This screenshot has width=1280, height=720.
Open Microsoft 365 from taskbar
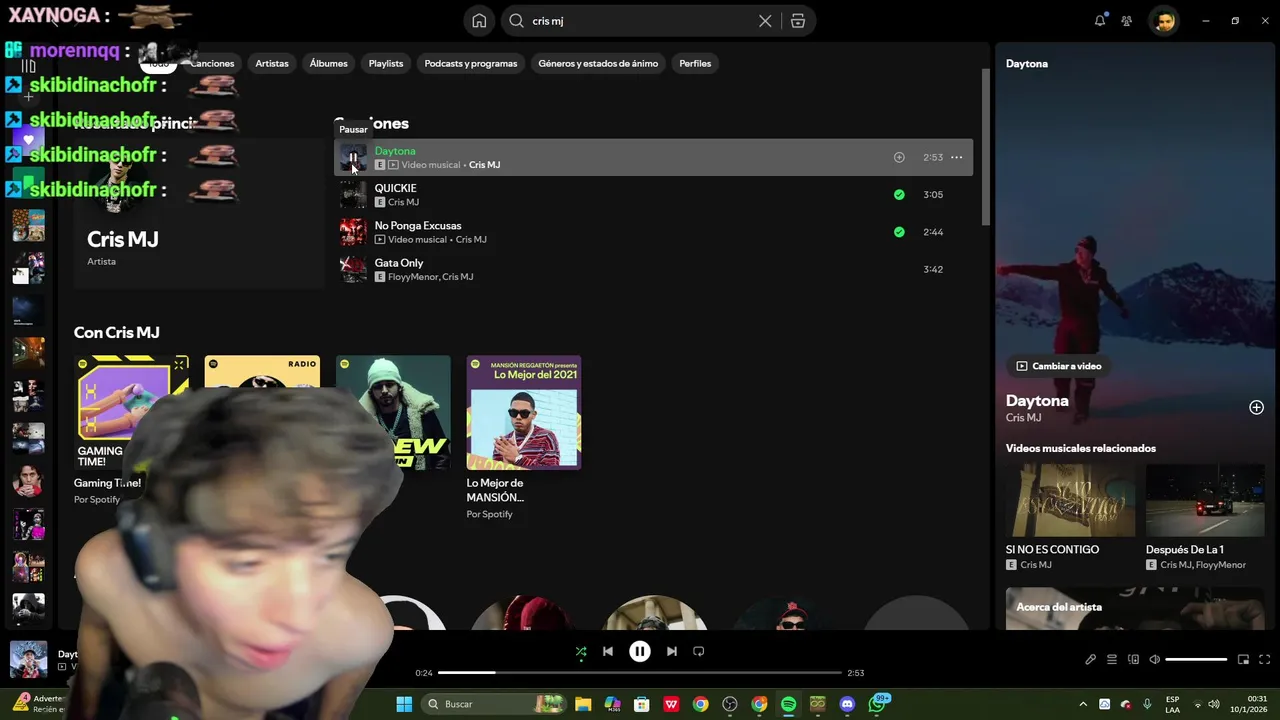point(612,704)
